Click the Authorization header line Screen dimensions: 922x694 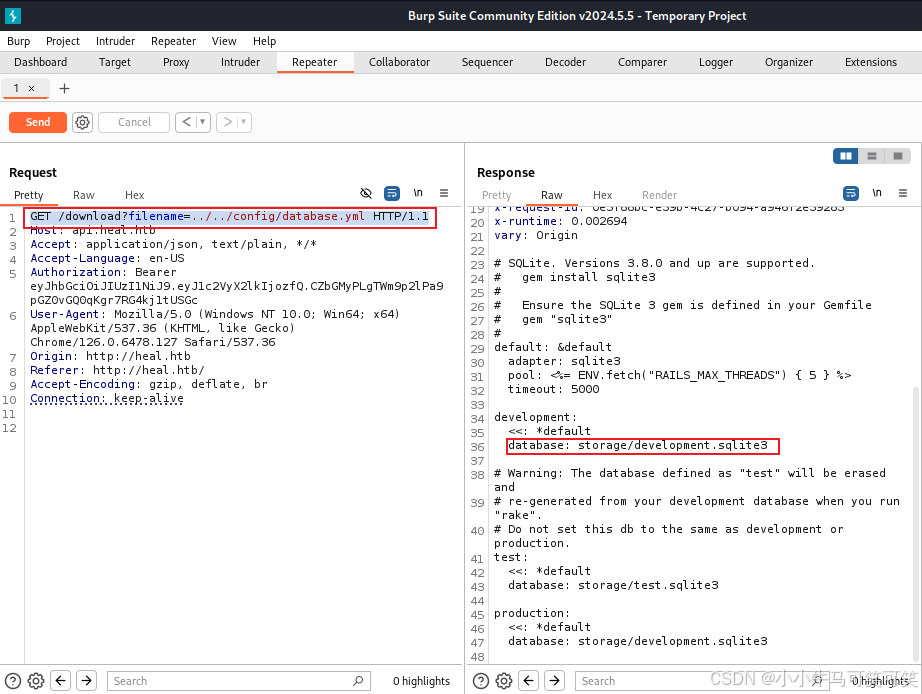coord(237,286)
